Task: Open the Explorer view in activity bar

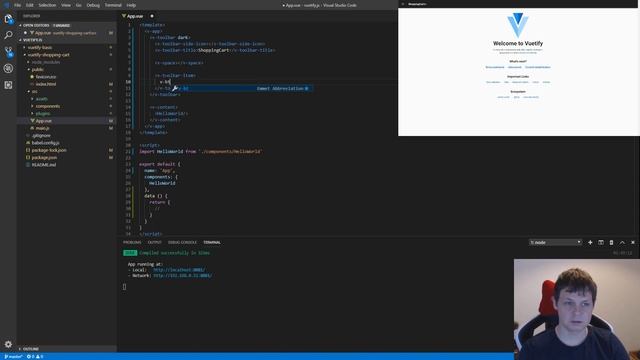Action: pos(8,19)
